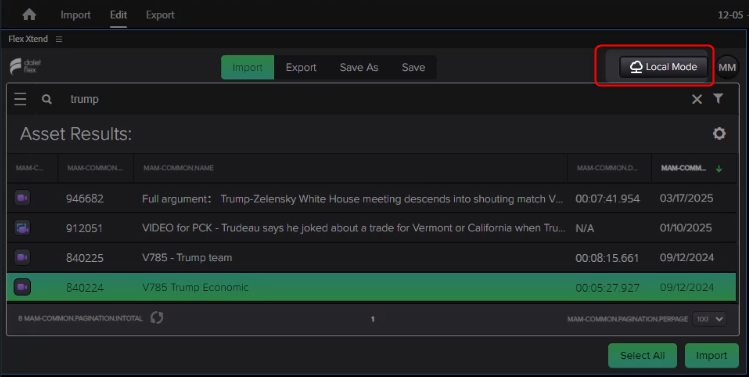Click the video icon for asset 946682

22,198
